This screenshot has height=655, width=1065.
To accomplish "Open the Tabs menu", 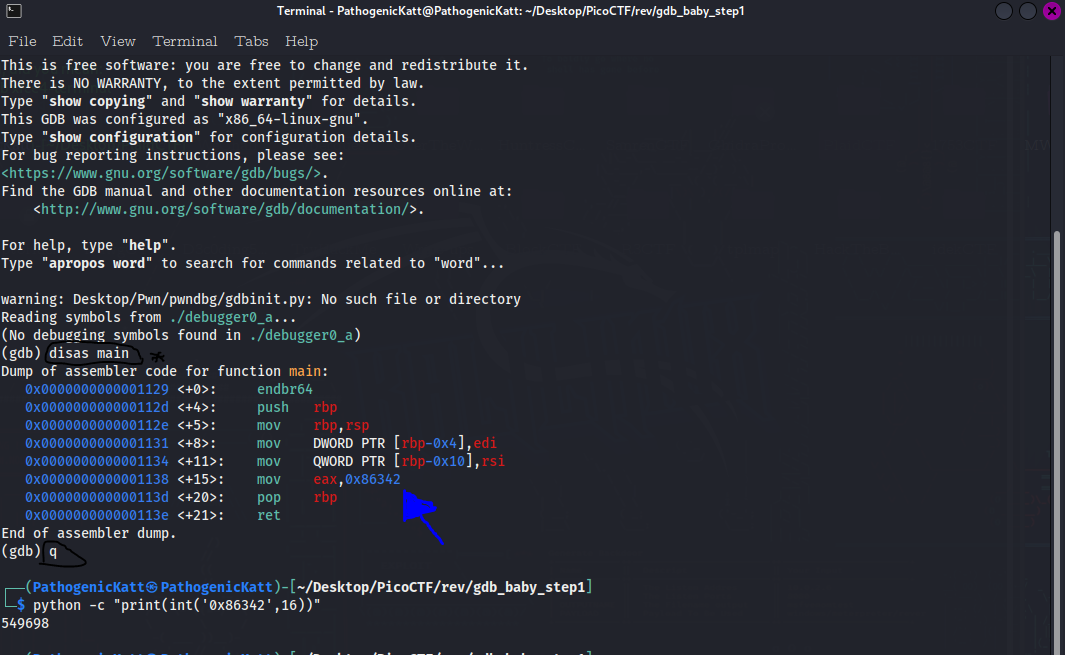I will click(x=251, y=41).
